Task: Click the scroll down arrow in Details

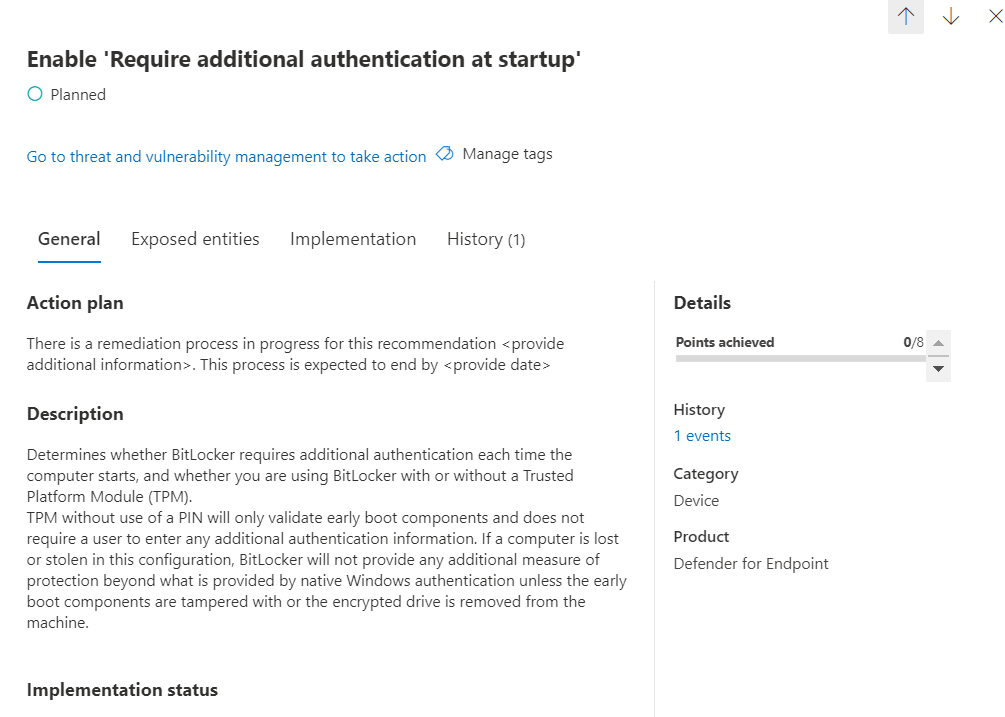Action: 938,369
